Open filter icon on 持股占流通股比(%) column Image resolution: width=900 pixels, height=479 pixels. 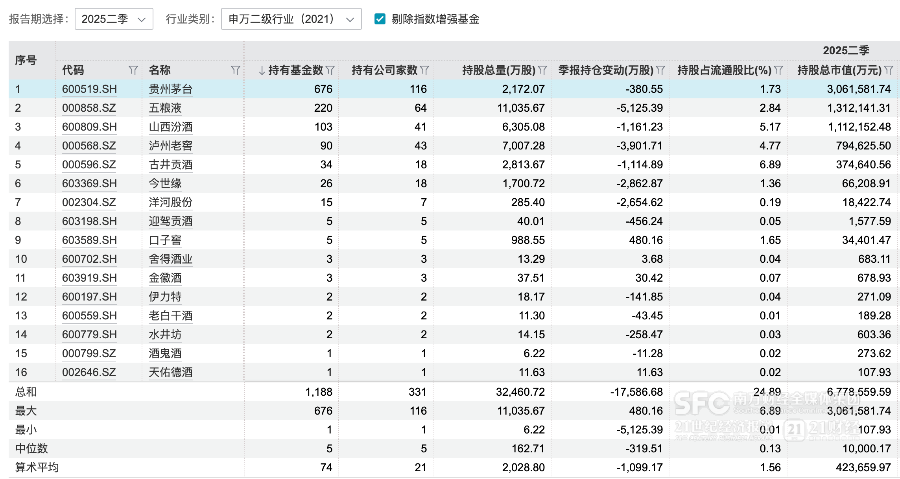[x=778, y=70]
